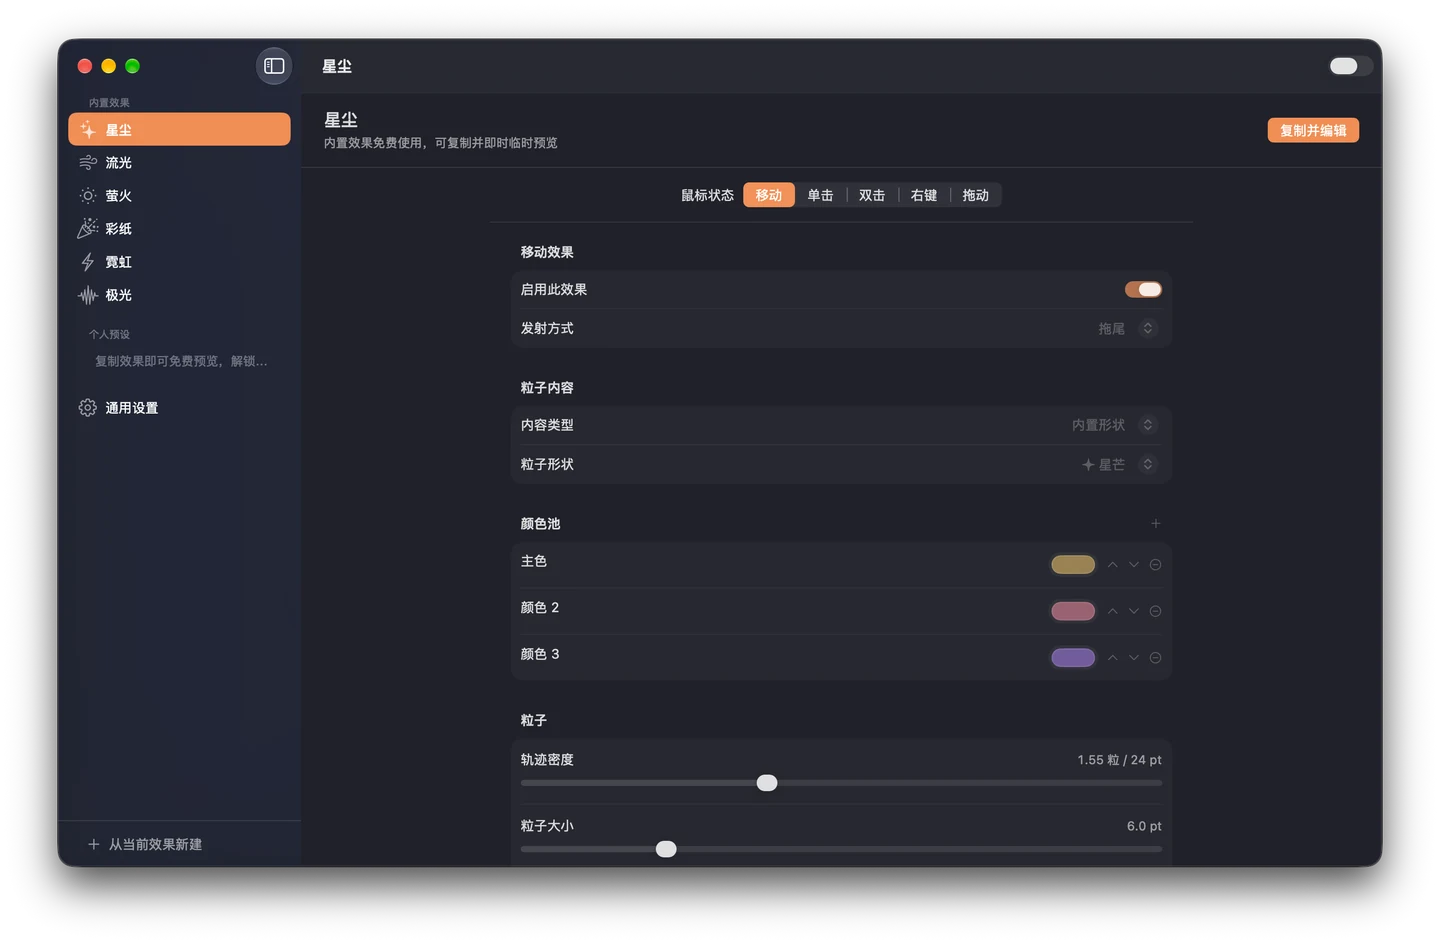Open 通用设置 gear icon

point(88,408)
